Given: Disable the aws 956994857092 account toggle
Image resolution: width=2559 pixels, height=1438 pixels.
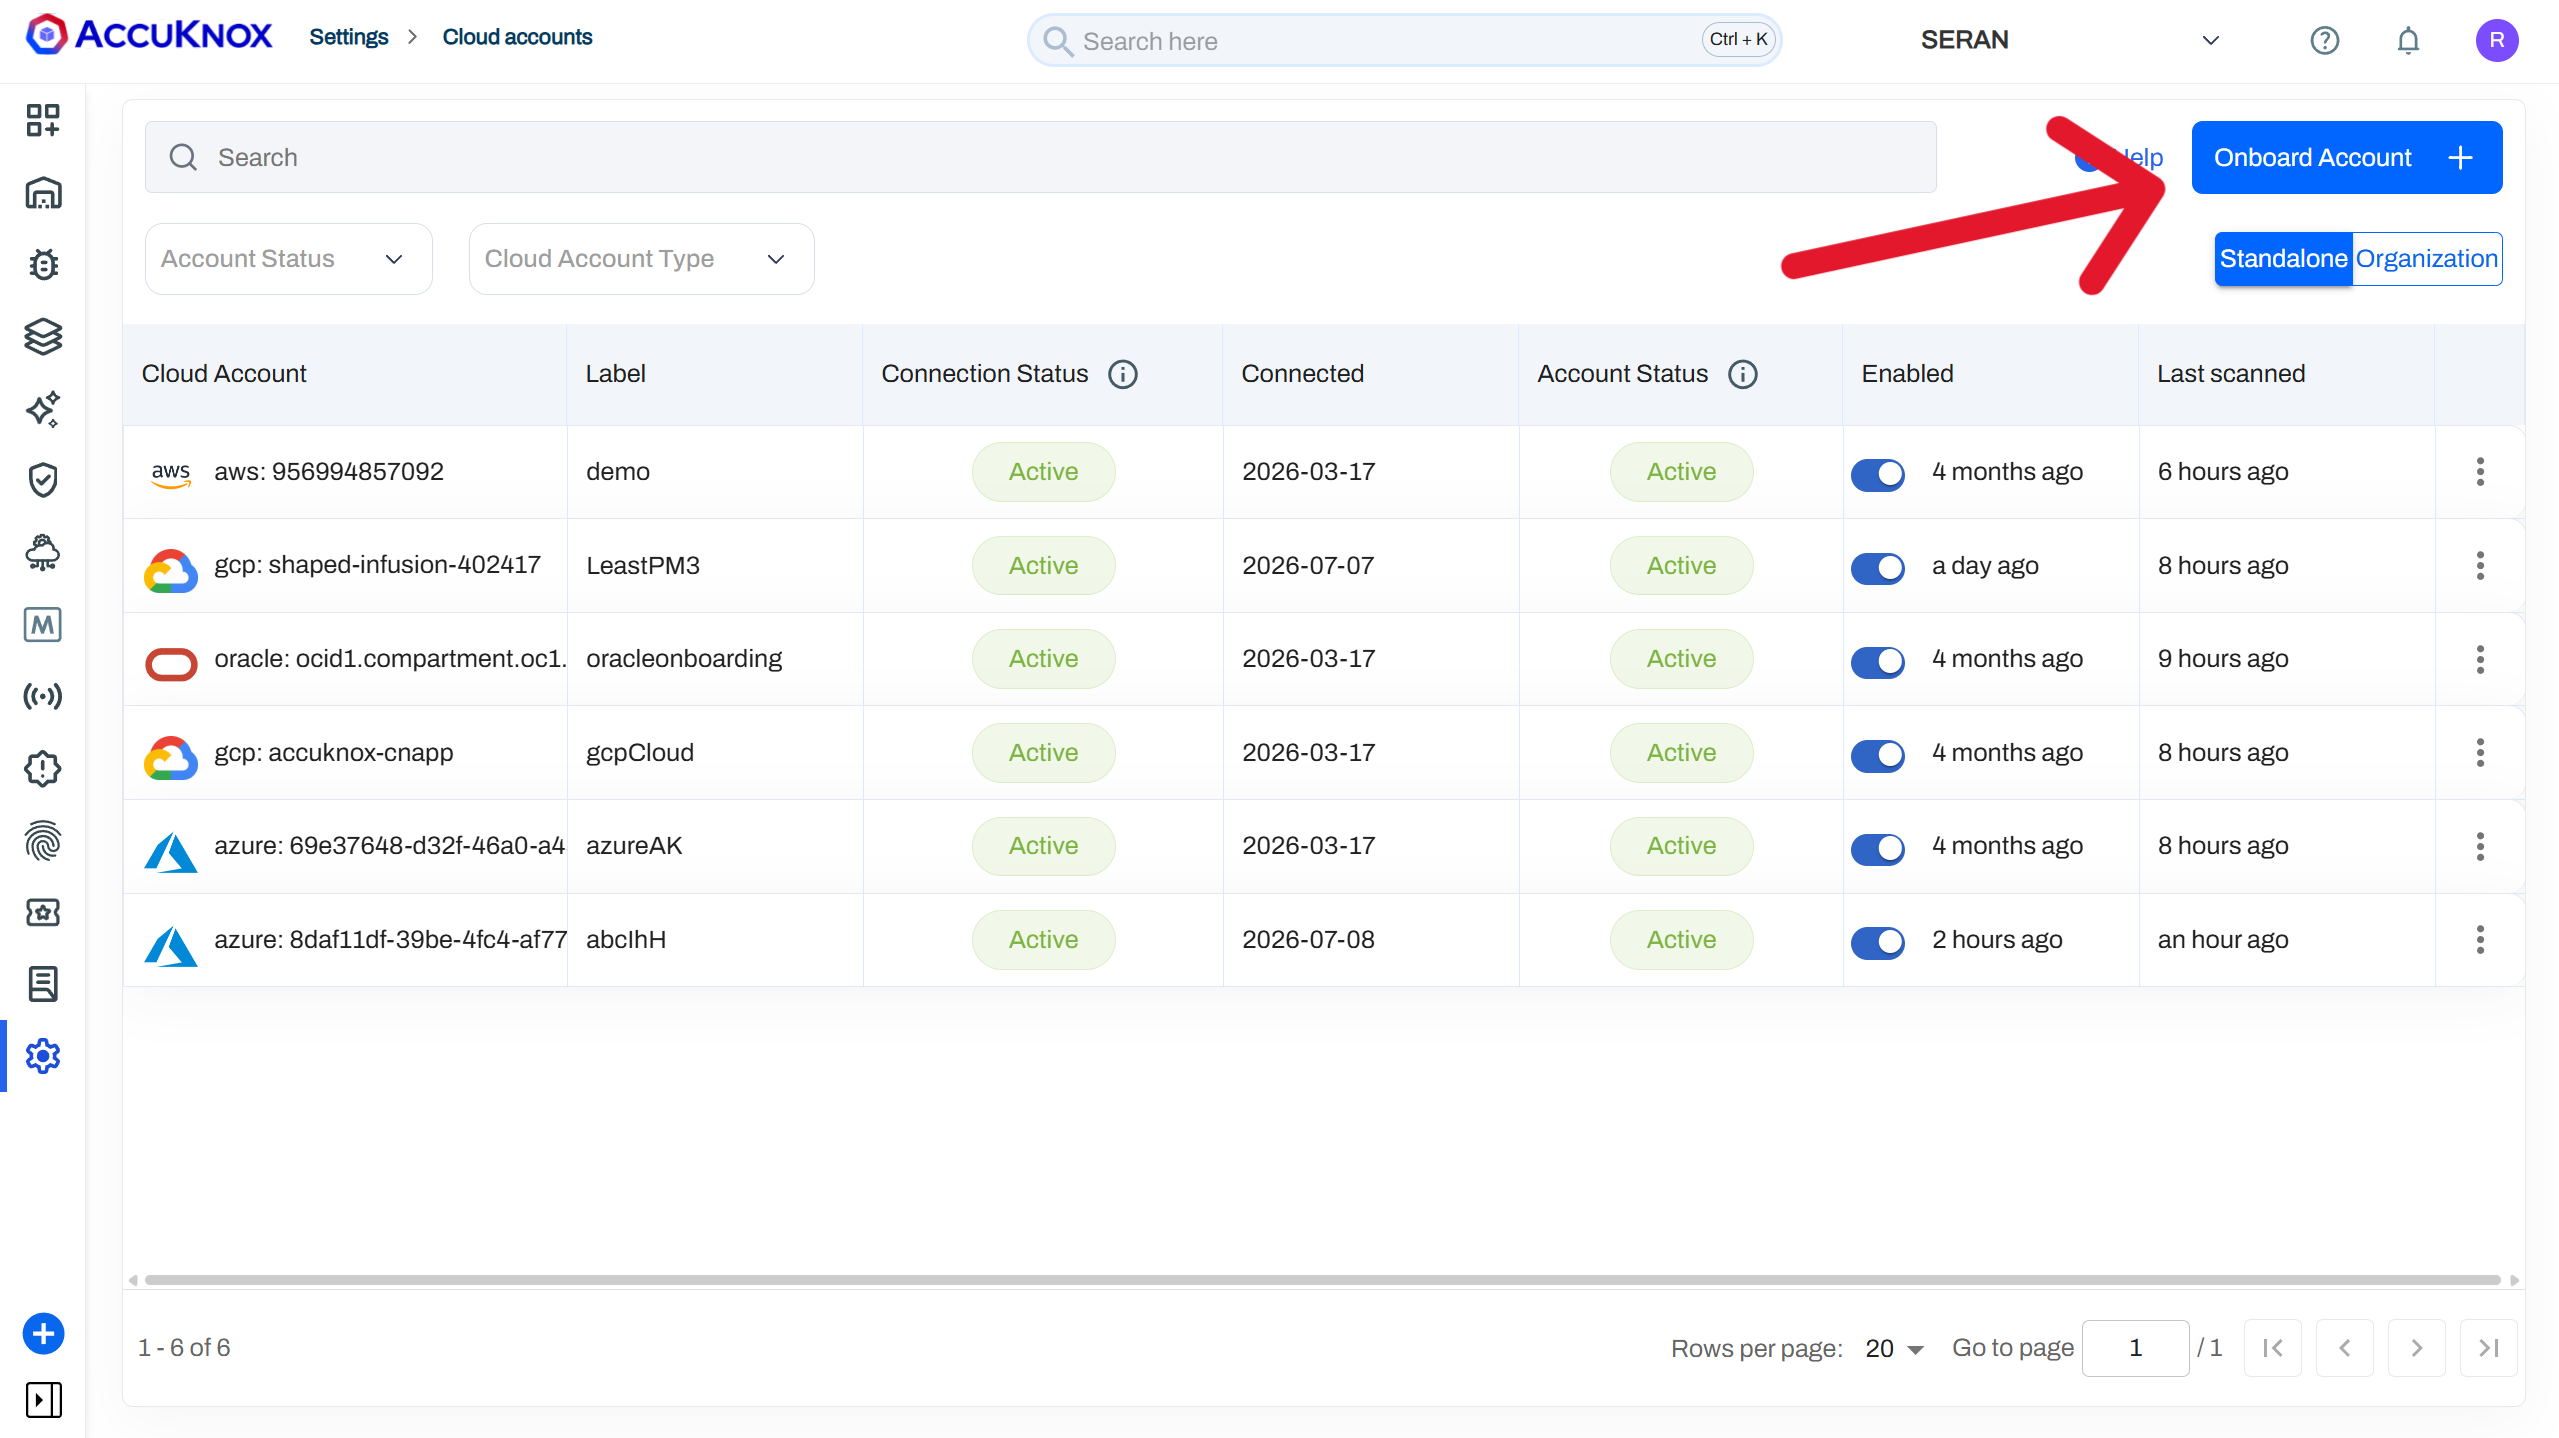Looking at the screenshot, I should (1878, 473).
